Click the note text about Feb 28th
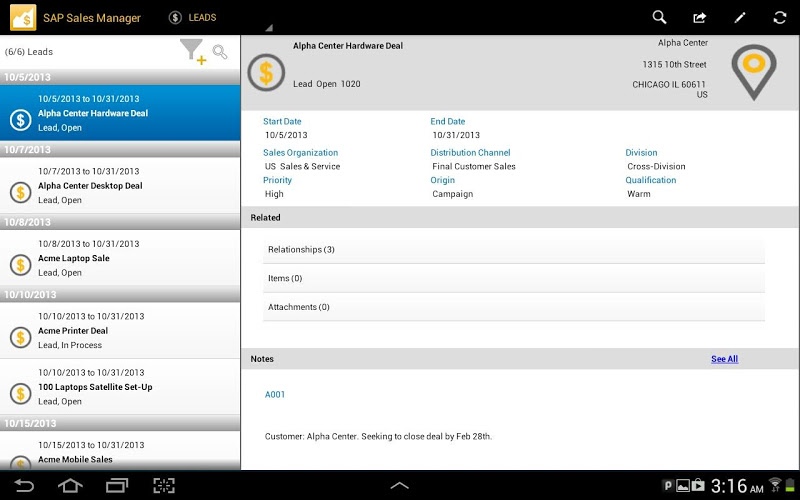Image resolution: width=800 pixels, height=500 pixels. (378, 436)
